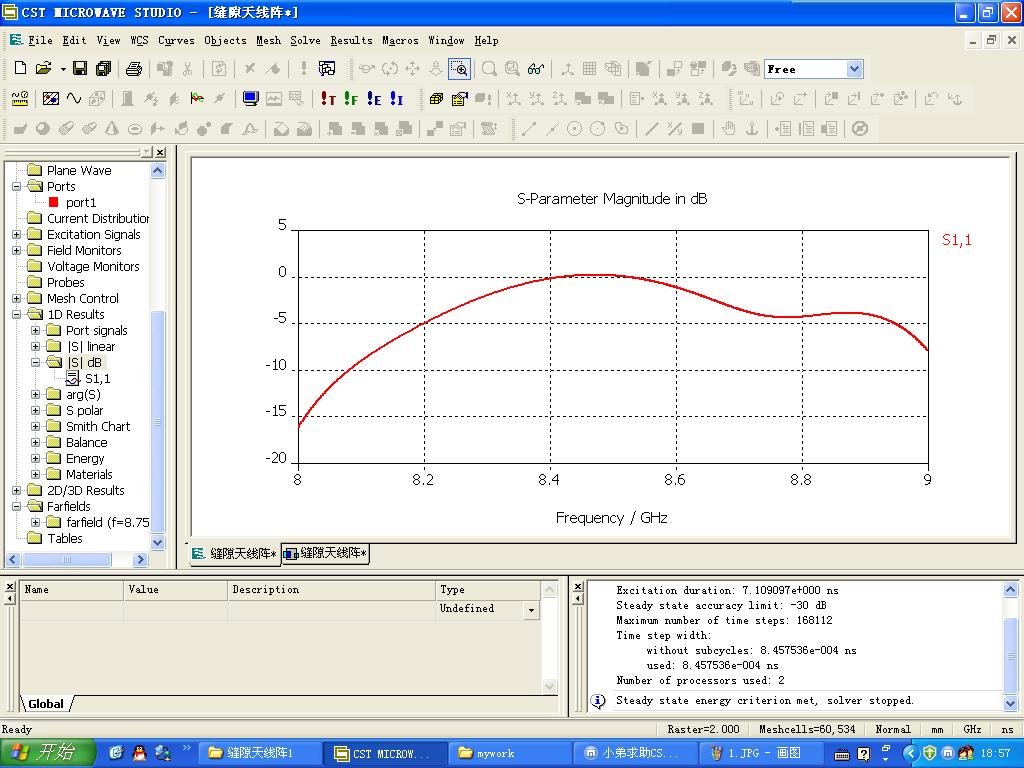Click message window scroll-up arrow
The image size is (1024, 768).
[1010, 590]
